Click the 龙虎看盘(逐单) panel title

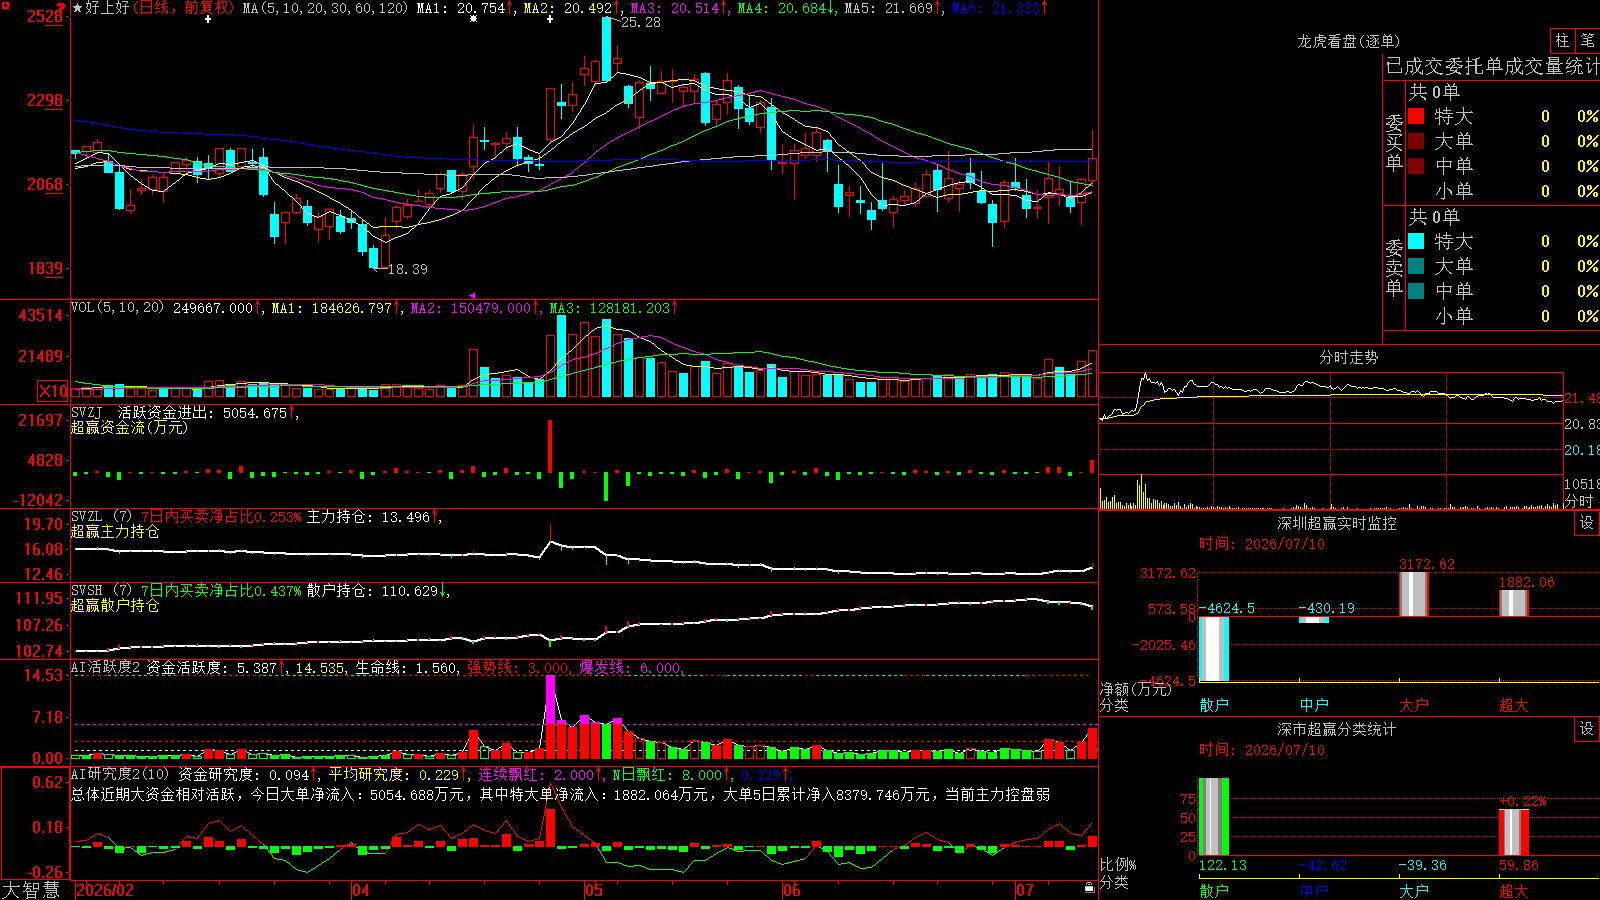(1348, 41)
